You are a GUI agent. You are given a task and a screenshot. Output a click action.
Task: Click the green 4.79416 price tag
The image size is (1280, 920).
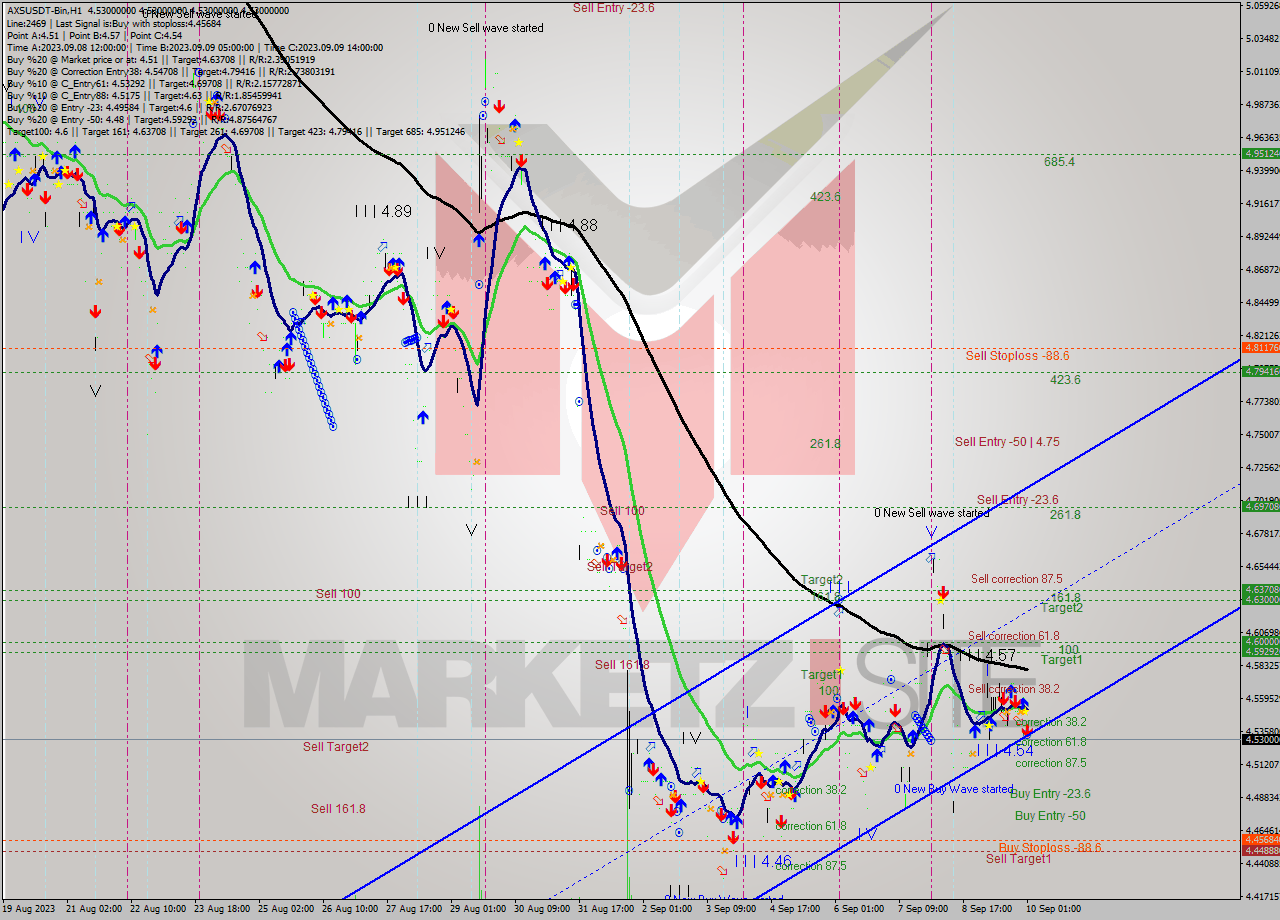(x=1260, y=371)
